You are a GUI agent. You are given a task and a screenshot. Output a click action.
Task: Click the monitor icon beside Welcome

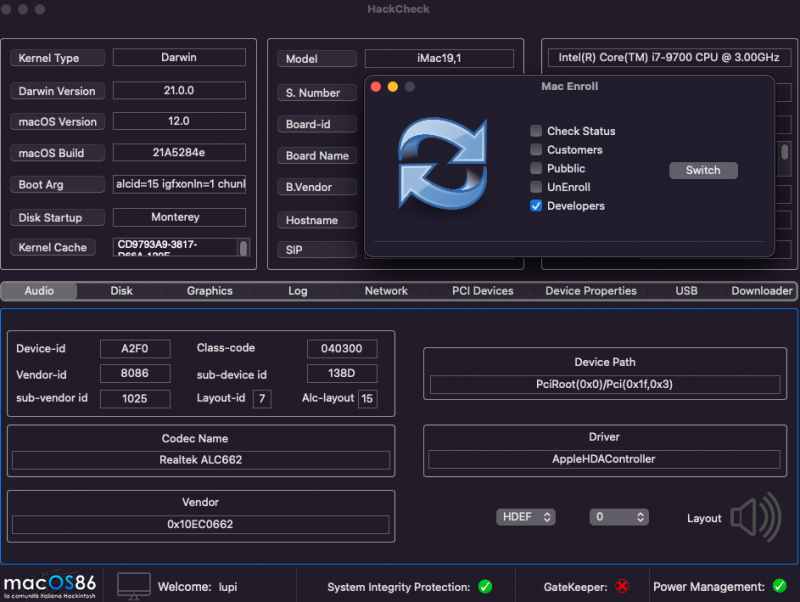pos(134,585)
